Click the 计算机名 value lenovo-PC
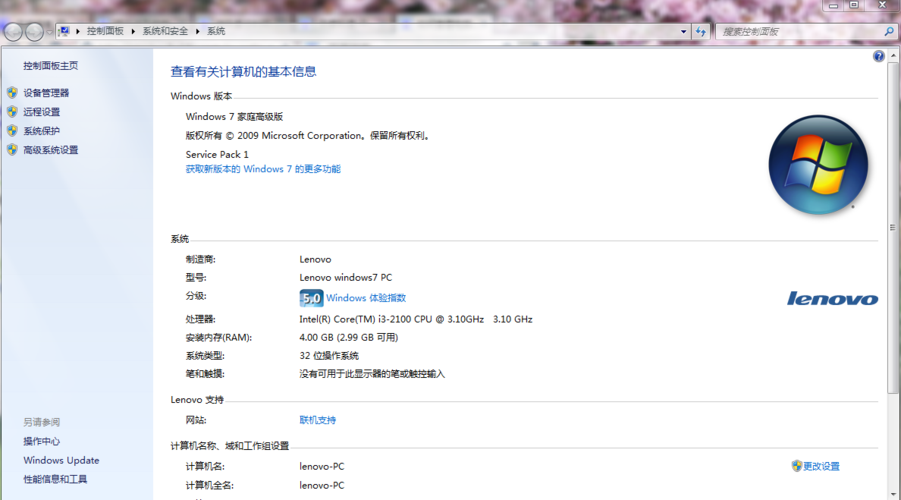The height and width of the screenshot is (500, 901). [322, 466]
